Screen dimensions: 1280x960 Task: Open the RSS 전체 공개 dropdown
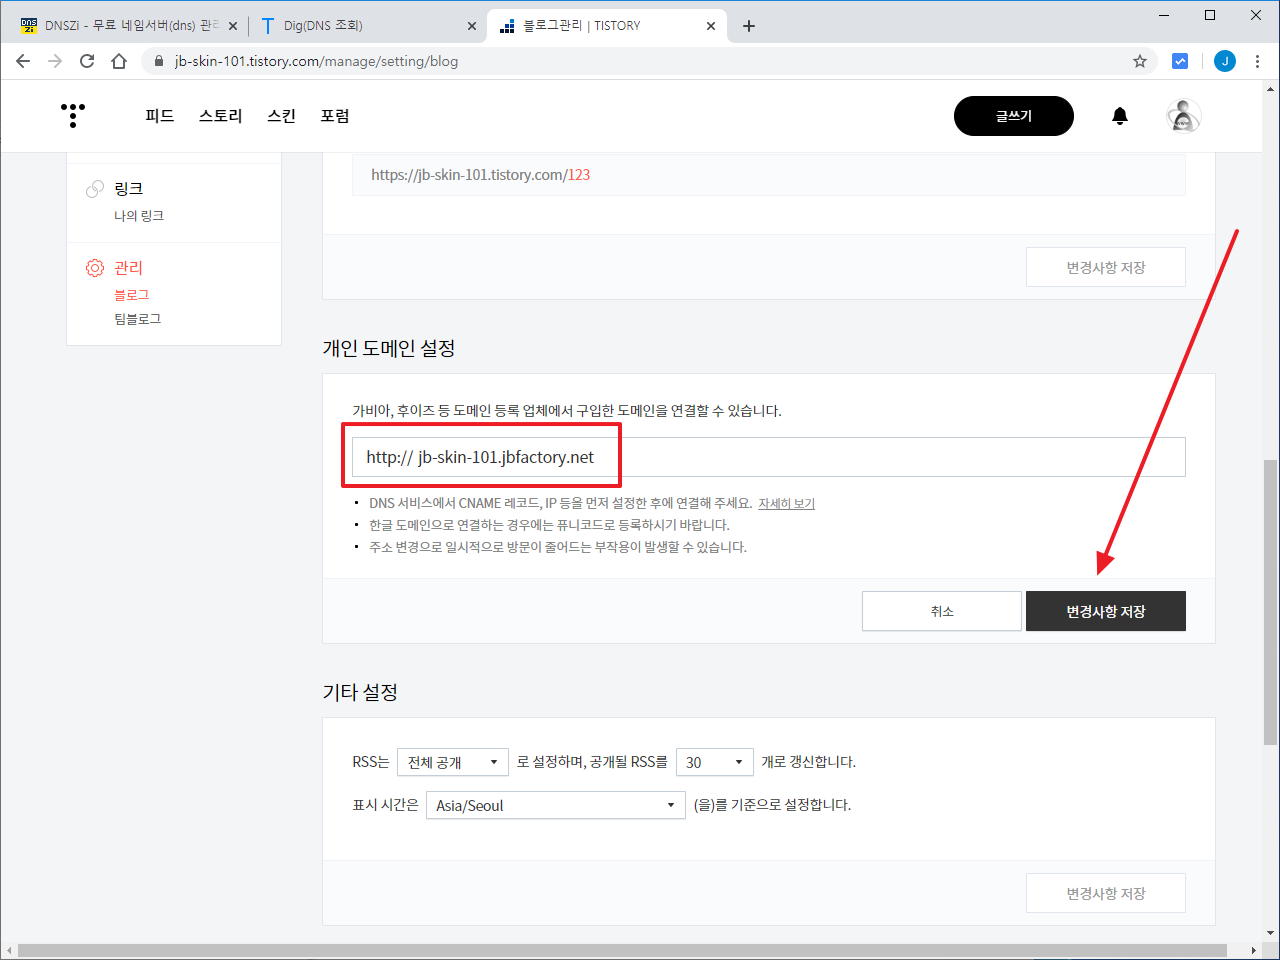(x=453, y=762)
